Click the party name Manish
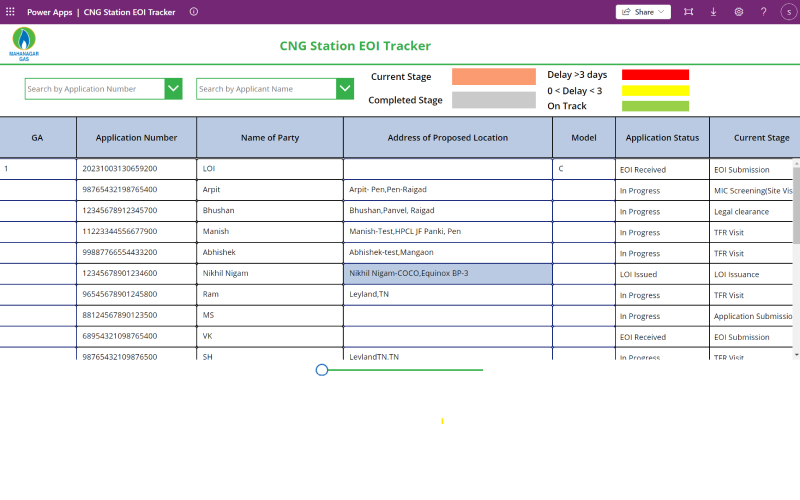Screen dimensions: 800x500 pyautogui.click(x=216, y=231)
